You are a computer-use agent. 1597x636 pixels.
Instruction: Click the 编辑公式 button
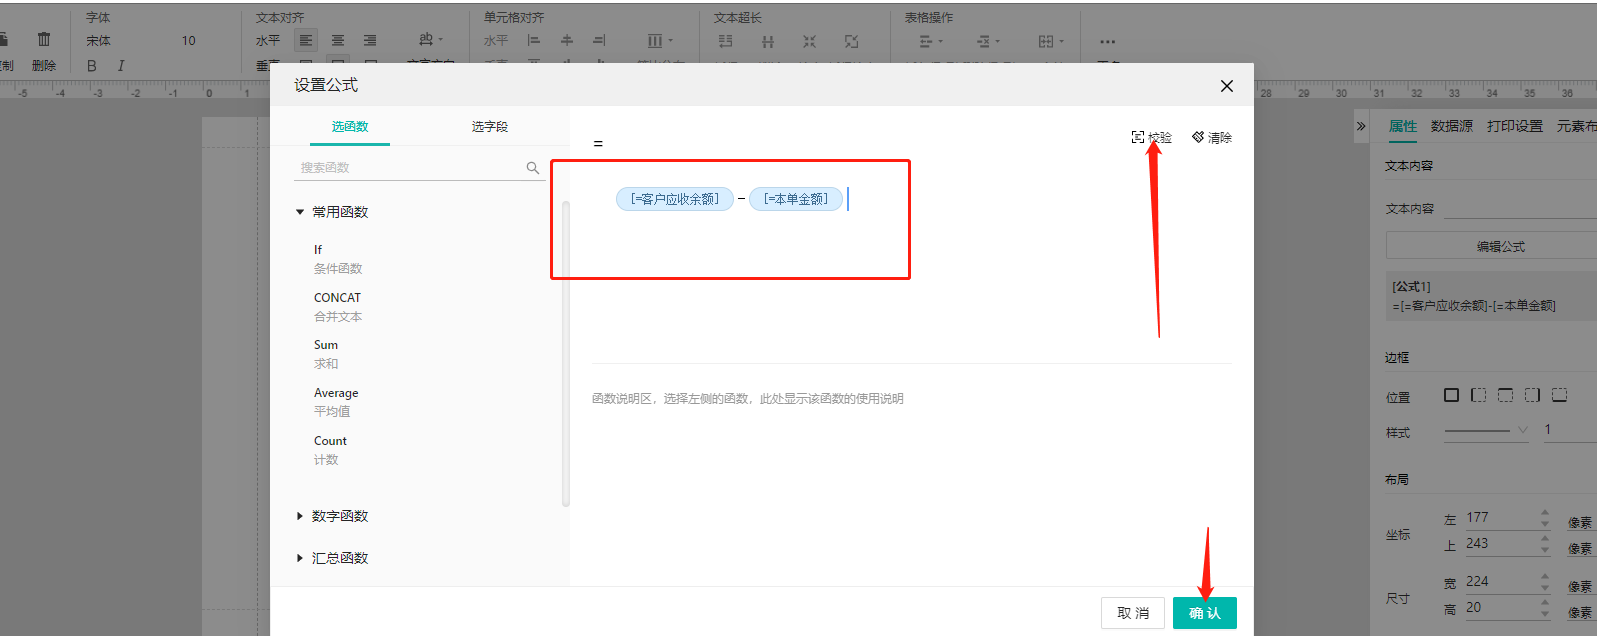point(1492,246)
